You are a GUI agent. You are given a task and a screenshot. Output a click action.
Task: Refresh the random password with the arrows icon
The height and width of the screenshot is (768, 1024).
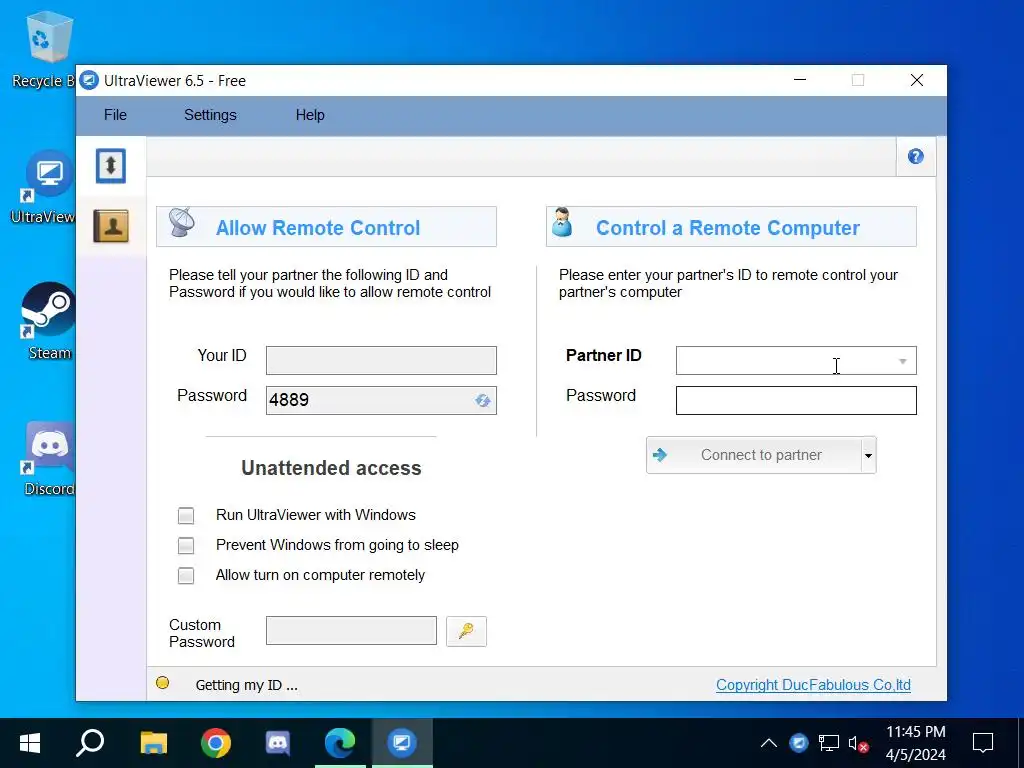(x=483, y=400)
